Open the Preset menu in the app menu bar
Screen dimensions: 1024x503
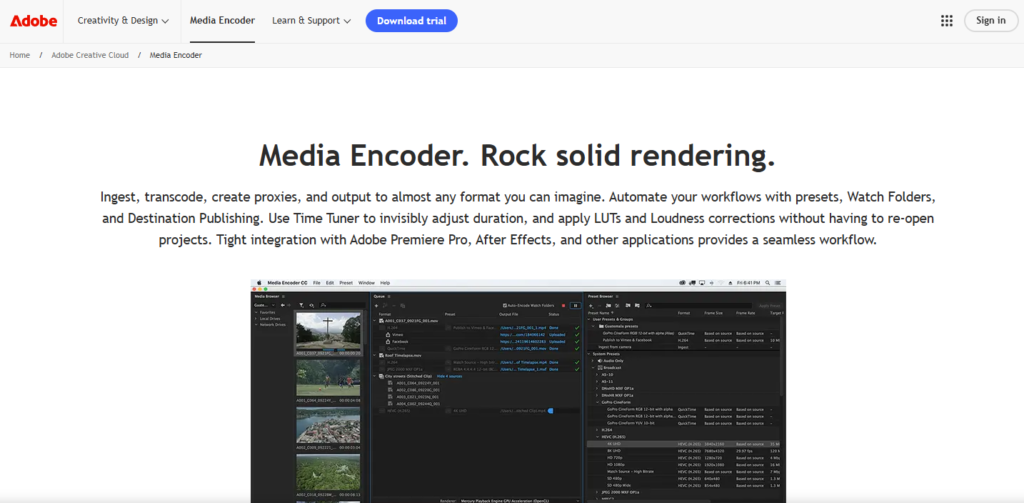pyautogui.click(x=346, y=283)
